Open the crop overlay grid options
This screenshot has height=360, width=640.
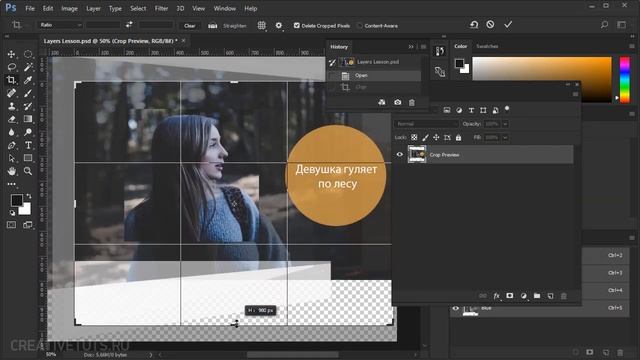(262, 25)
